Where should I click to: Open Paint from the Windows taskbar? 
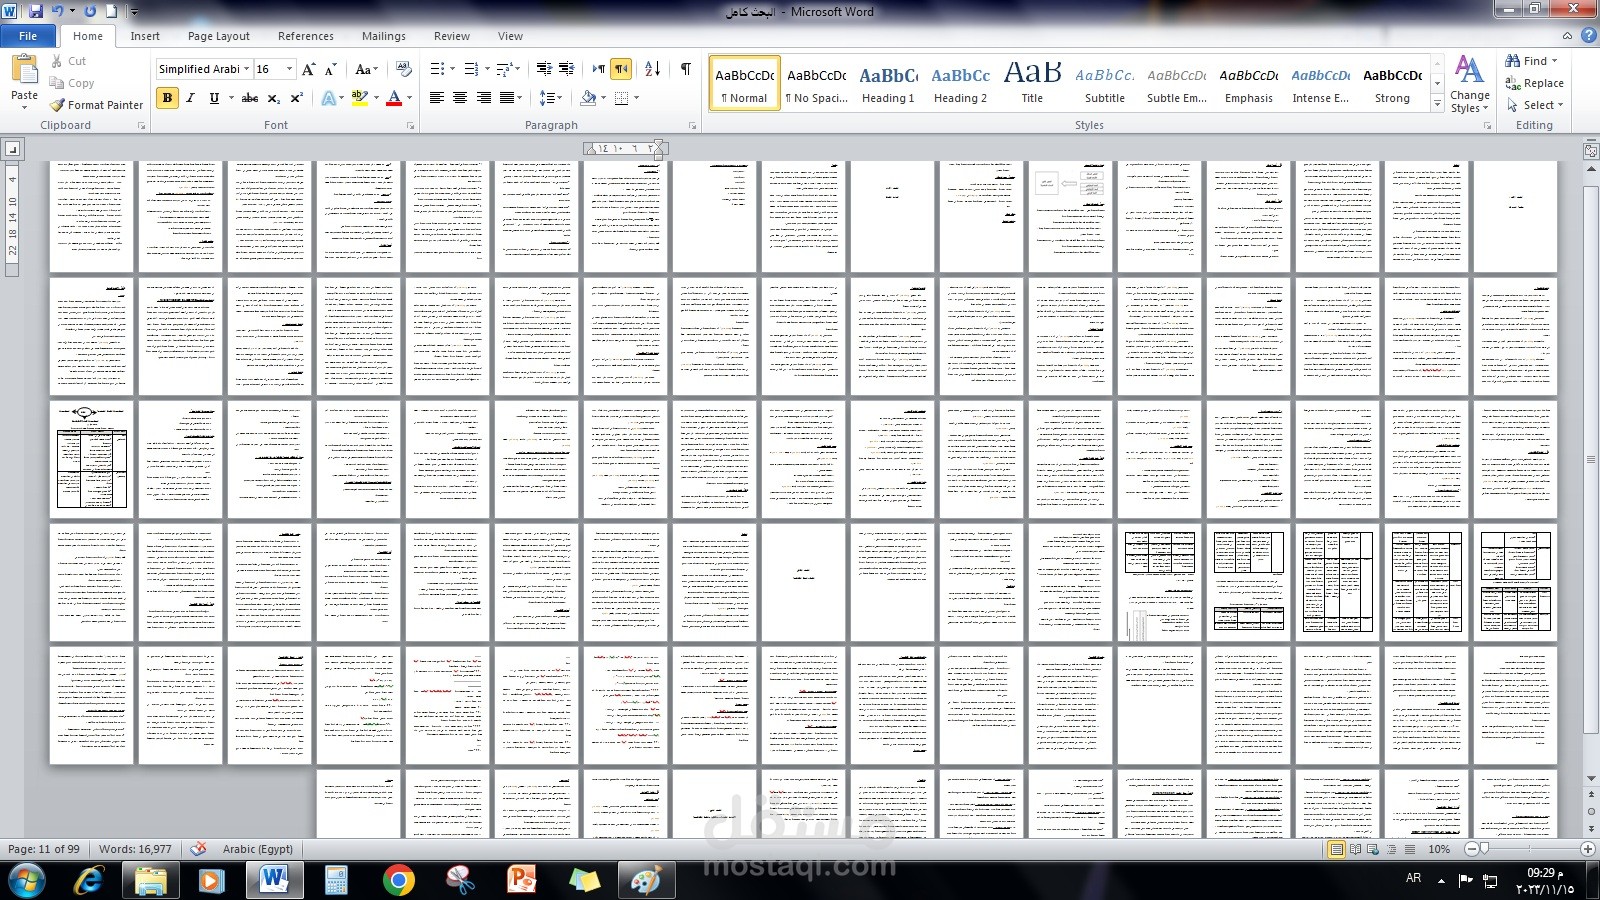pyautogui.click(x=646, y=880)
